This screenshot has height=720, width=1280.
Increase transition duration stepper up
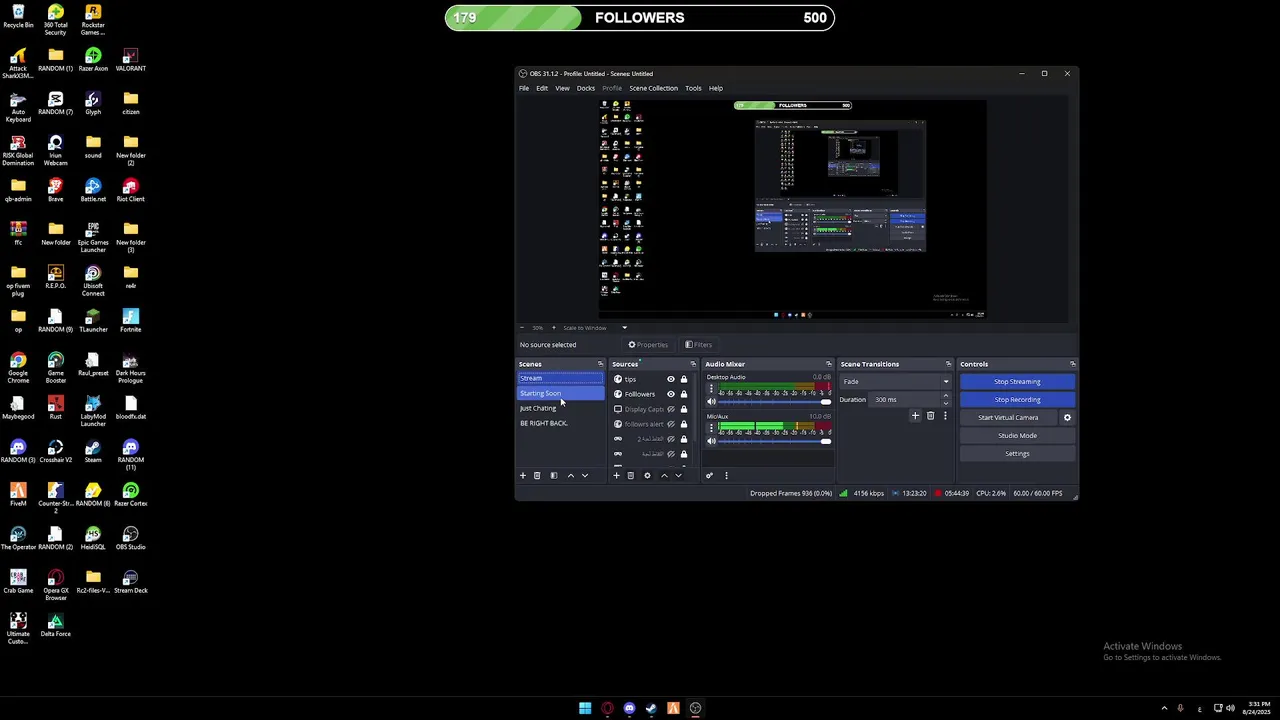[x=946, y=396]
